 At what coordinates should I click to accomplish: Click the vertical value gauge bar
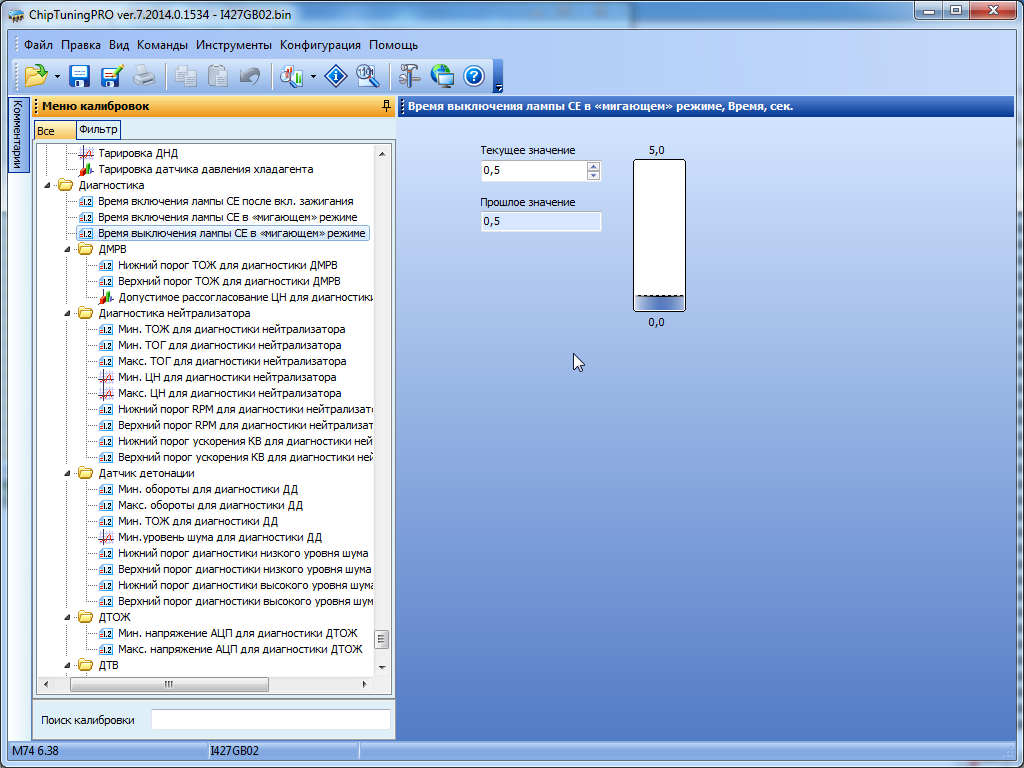tap(659, 235)
